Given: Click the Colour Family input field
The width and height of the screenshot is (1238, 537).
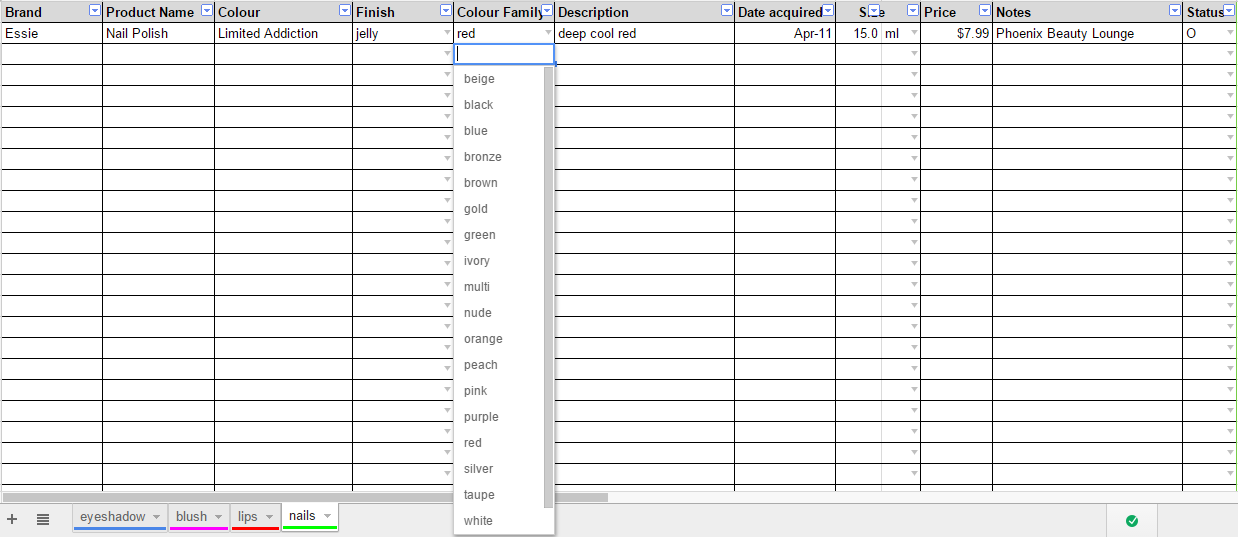Looking at the screenshot, I should 504,54.
